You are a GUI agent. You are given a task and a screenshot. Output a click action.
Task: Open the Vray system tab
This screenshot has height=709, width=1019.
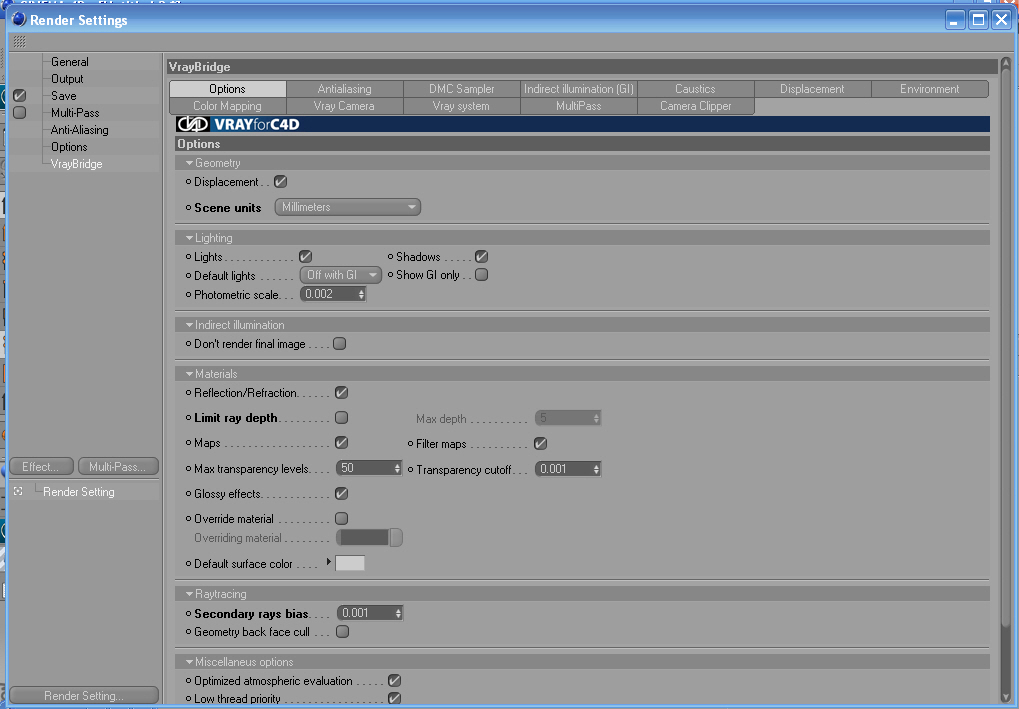(461, 106)
